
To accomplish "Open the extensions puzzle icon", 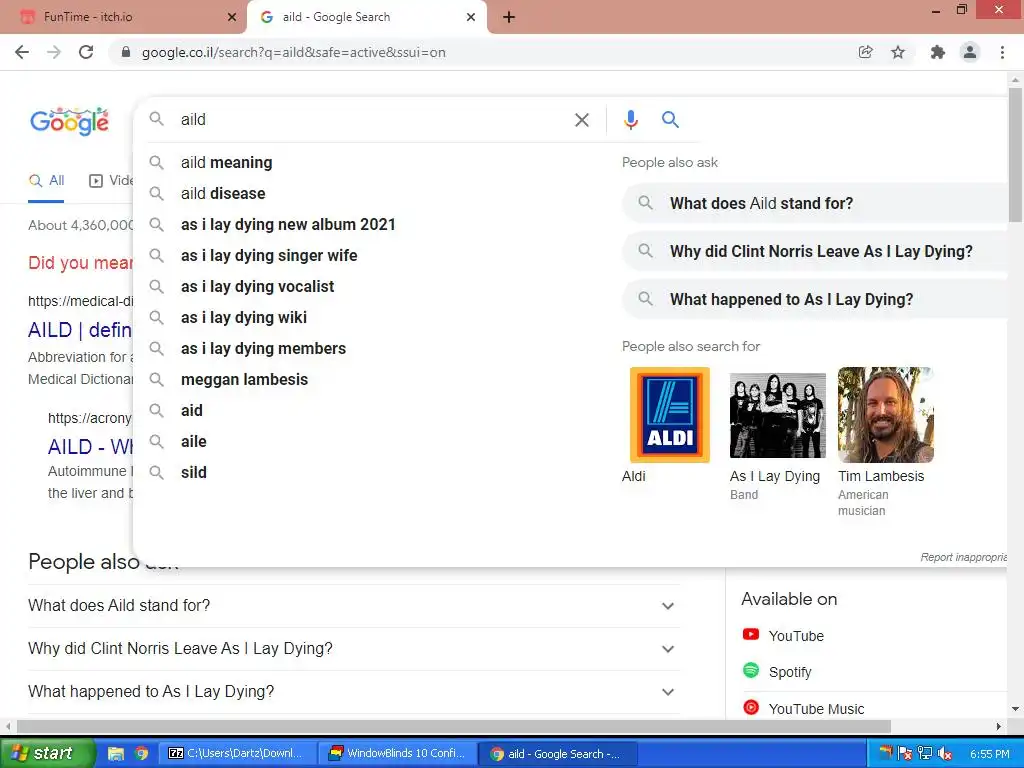I will [x=937, y=52].
